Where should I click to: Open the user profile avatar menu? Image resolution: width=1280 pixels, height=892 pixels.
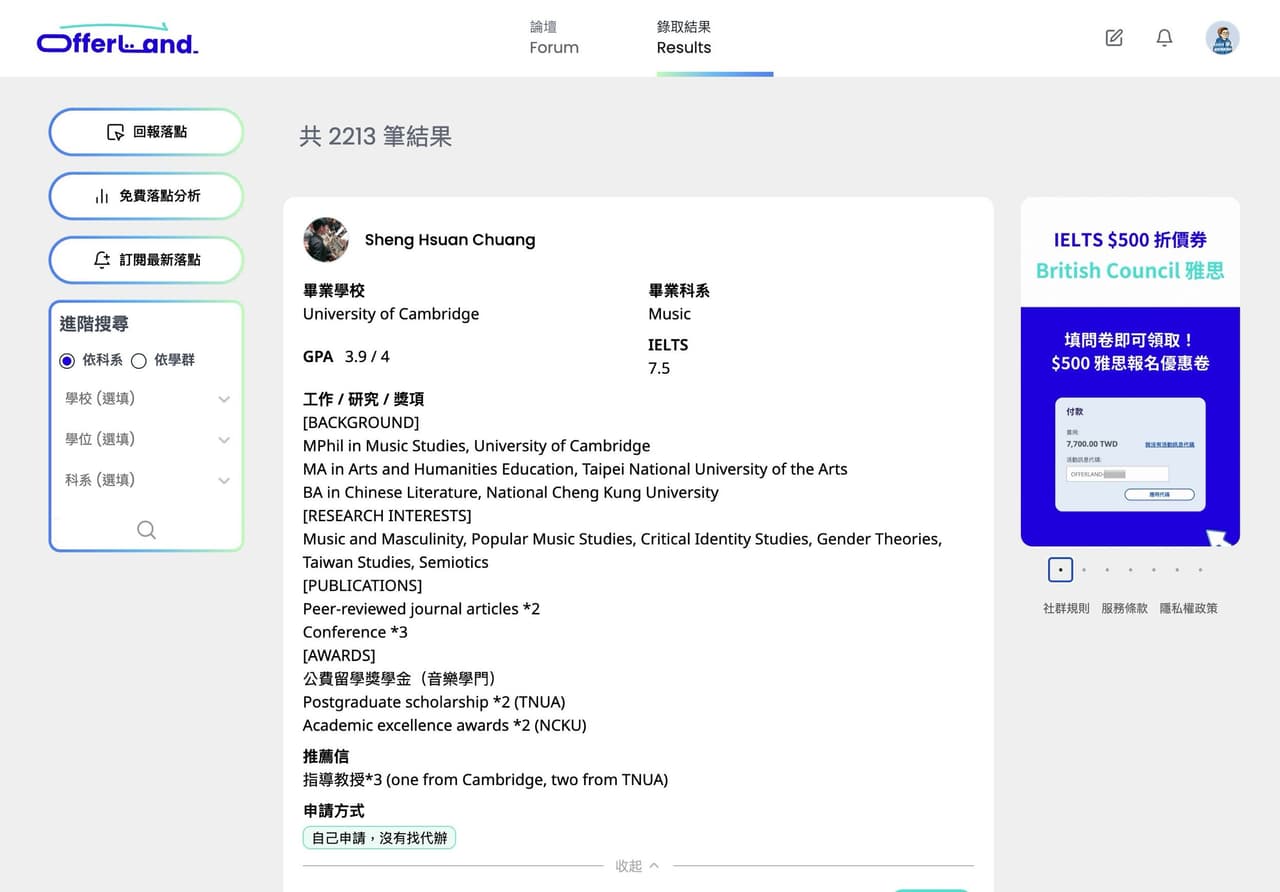(1222, 38)
